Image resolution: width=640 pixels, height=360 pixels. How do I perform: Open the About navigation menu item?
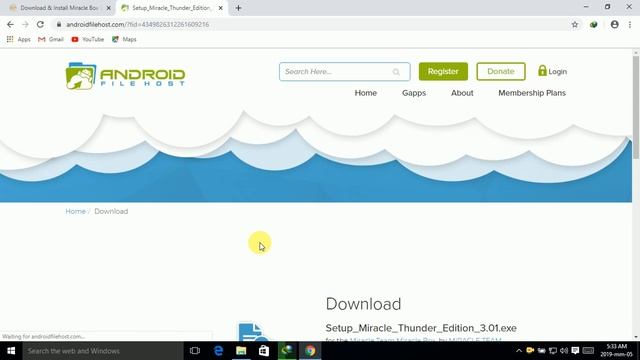462,93
